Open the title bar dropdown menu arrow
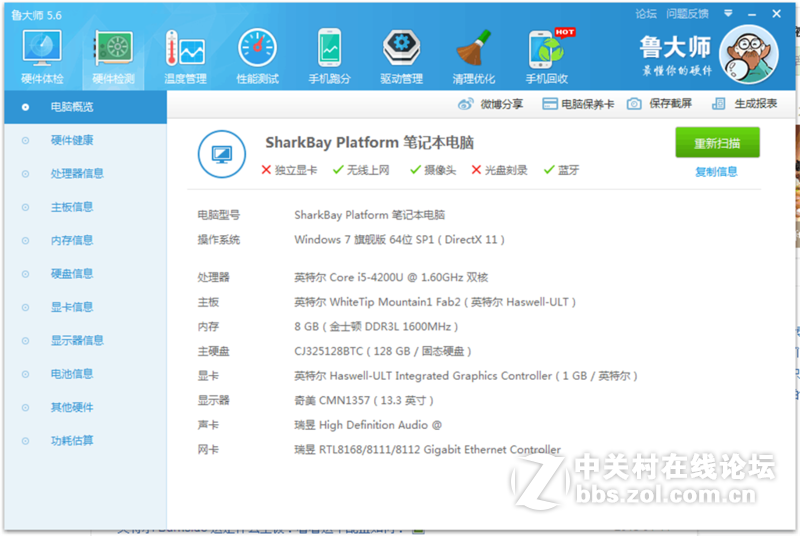This screenshot has width=800, height=536. pos(728,14)
